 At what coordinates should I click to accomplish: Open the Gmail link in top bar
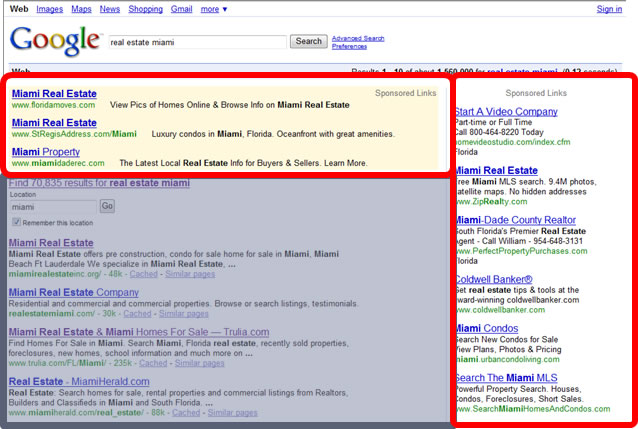click(x=181, y=9)
